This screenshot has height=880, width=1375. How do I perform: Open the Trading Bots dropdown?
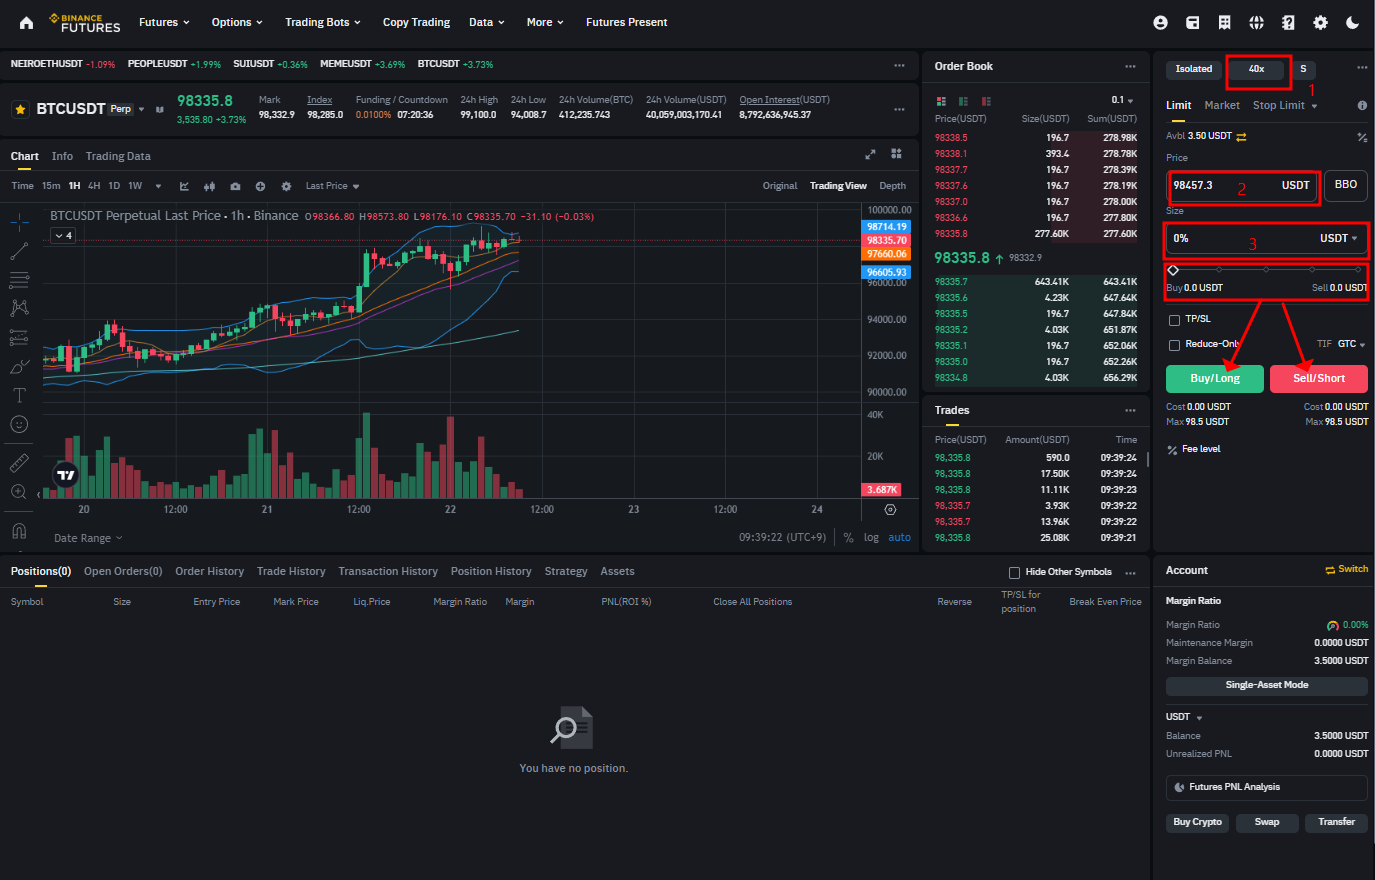click(323, 22)
